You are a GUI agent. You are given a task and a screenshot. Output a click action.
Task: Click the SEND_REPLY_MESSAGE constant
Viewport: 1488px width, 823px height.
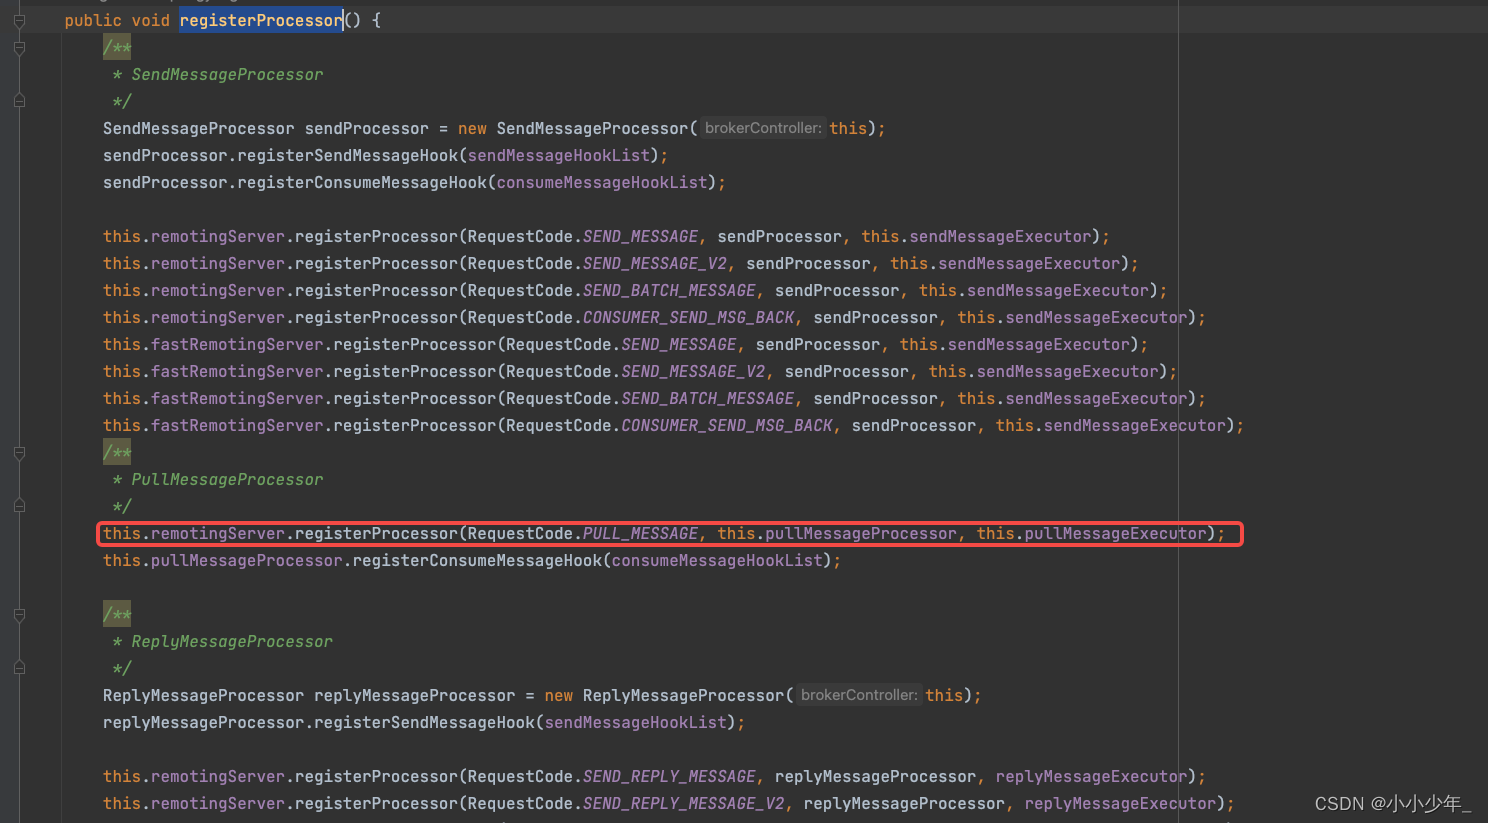(x=670, y=776)
